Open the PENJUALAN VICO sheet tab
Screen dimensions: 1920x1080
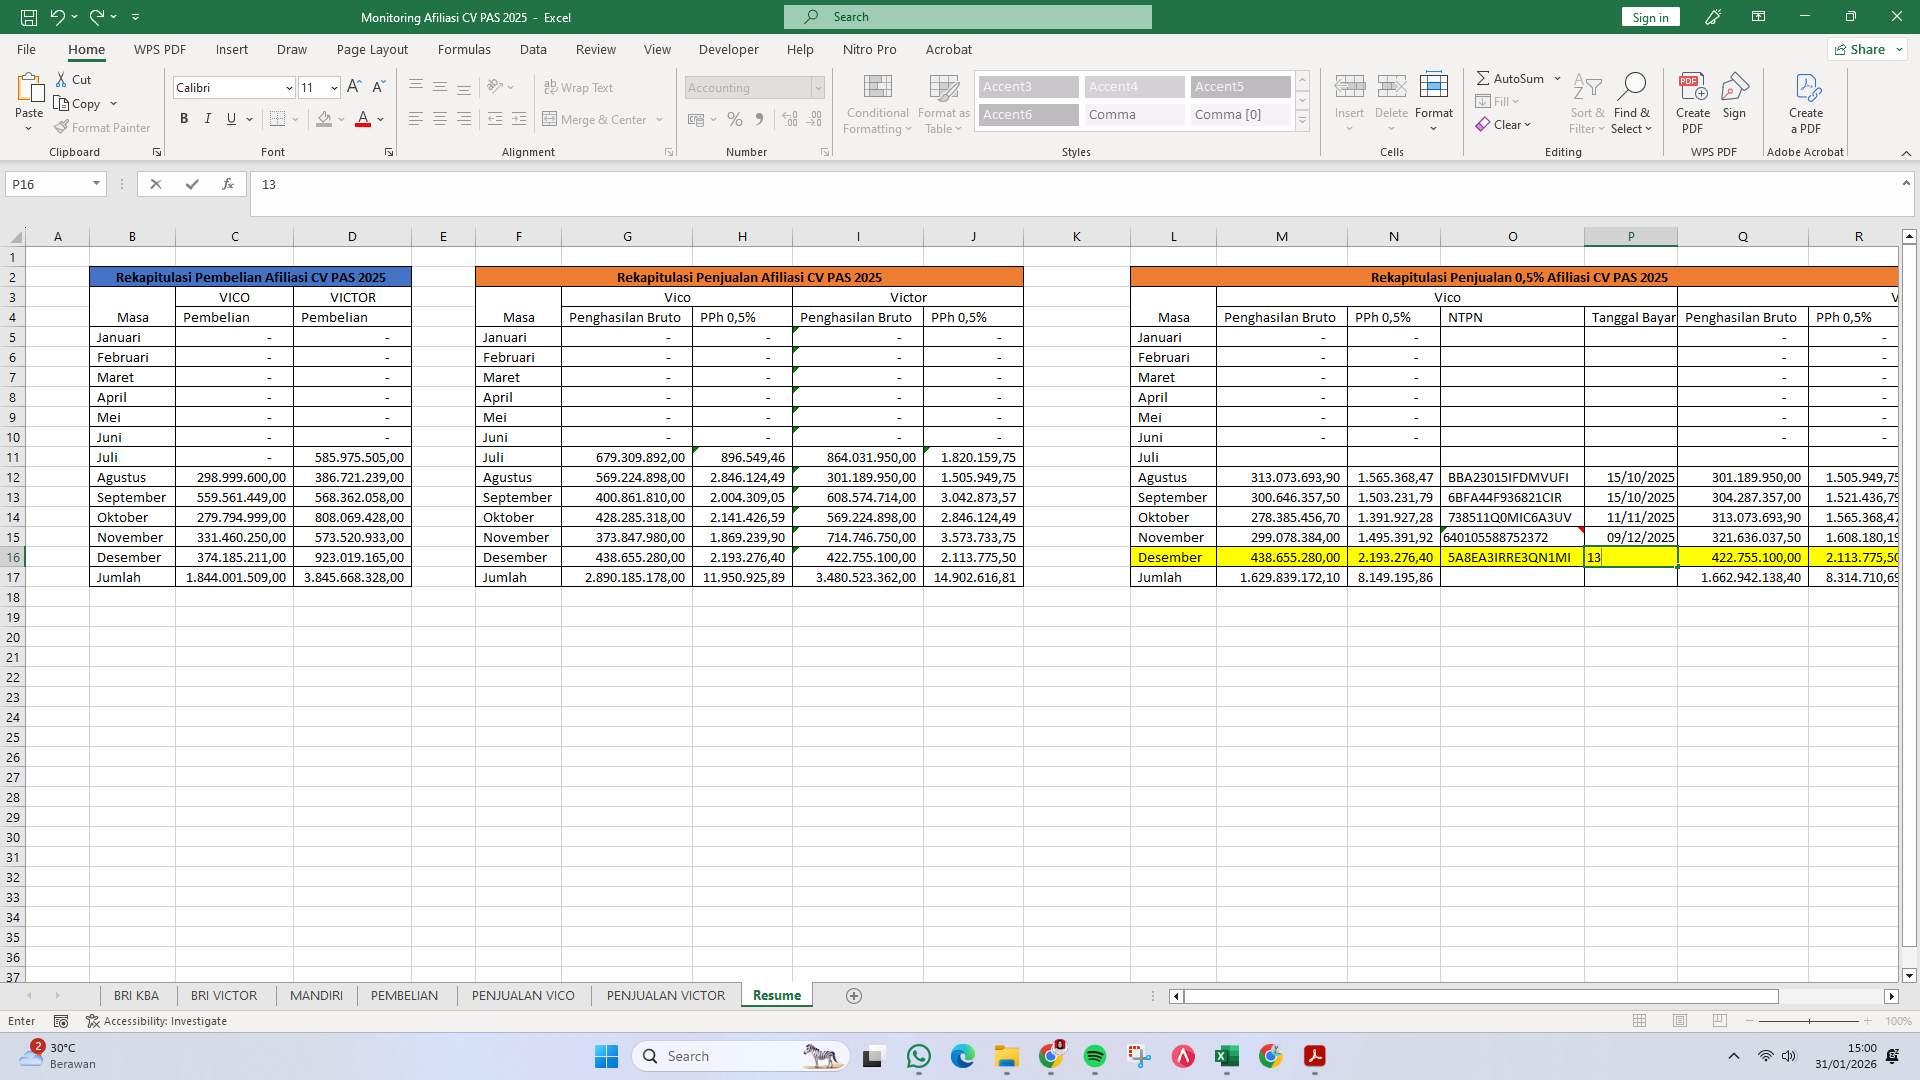(x=523, y=995)
